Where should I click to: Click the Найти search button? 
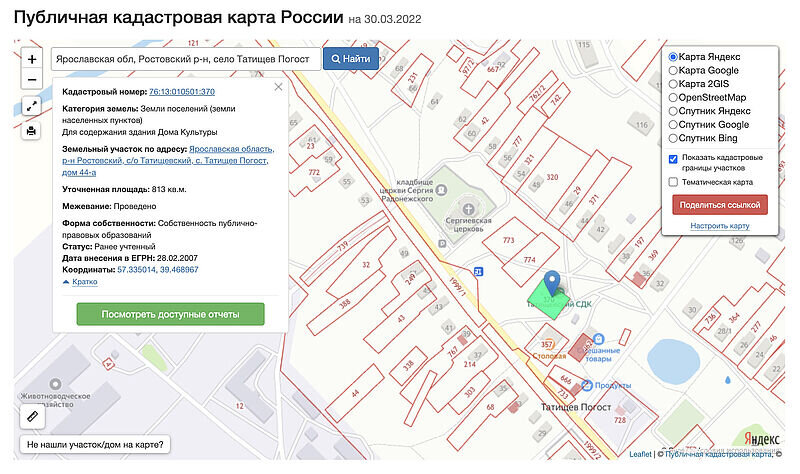(351, 59)
